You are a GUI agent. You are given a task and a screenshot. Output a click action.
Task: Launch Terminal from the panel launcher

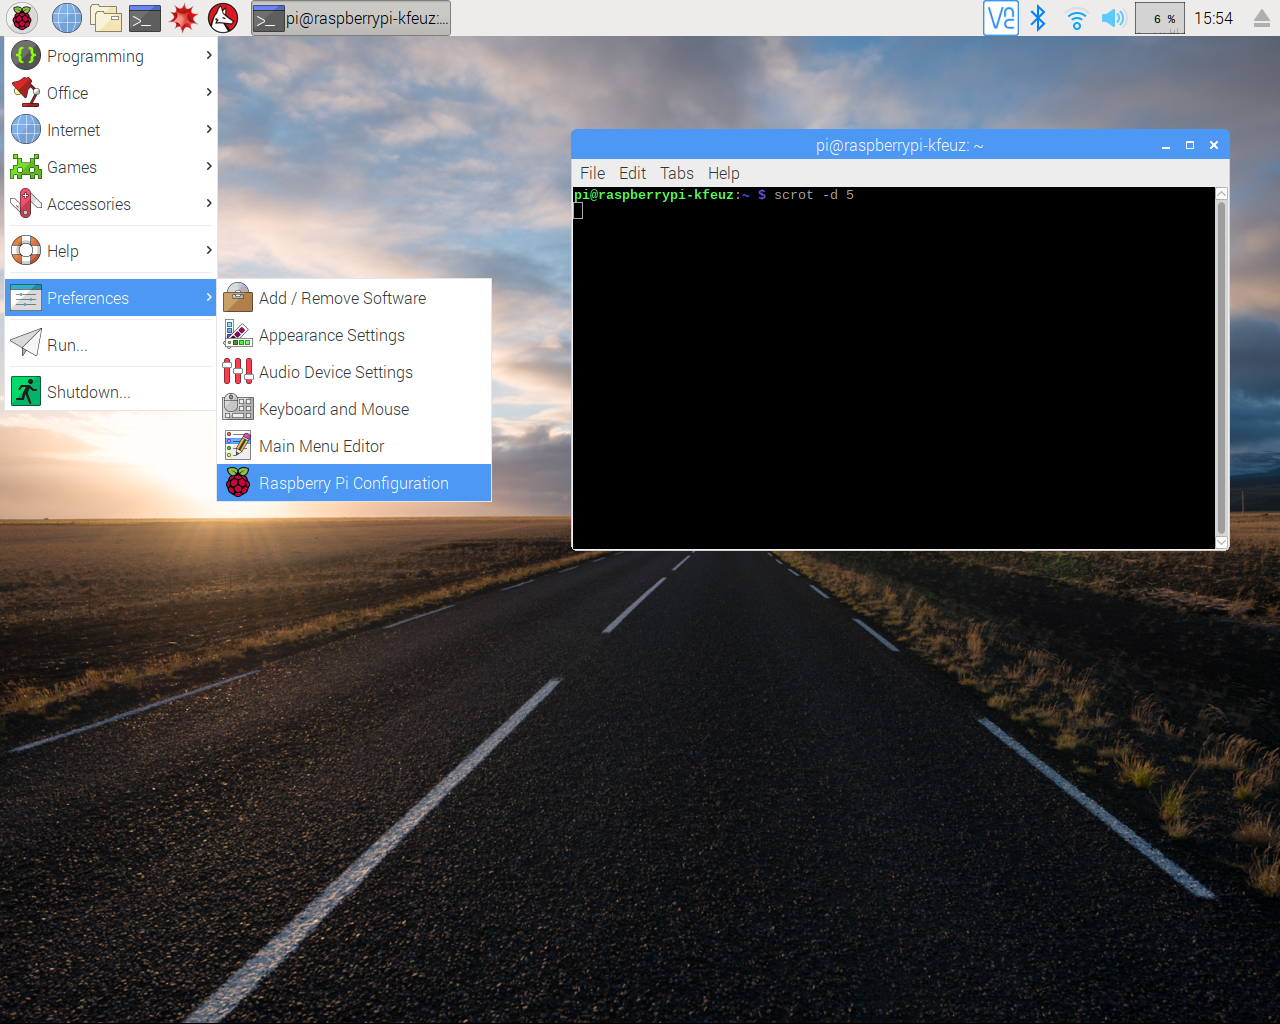(145, 18)
